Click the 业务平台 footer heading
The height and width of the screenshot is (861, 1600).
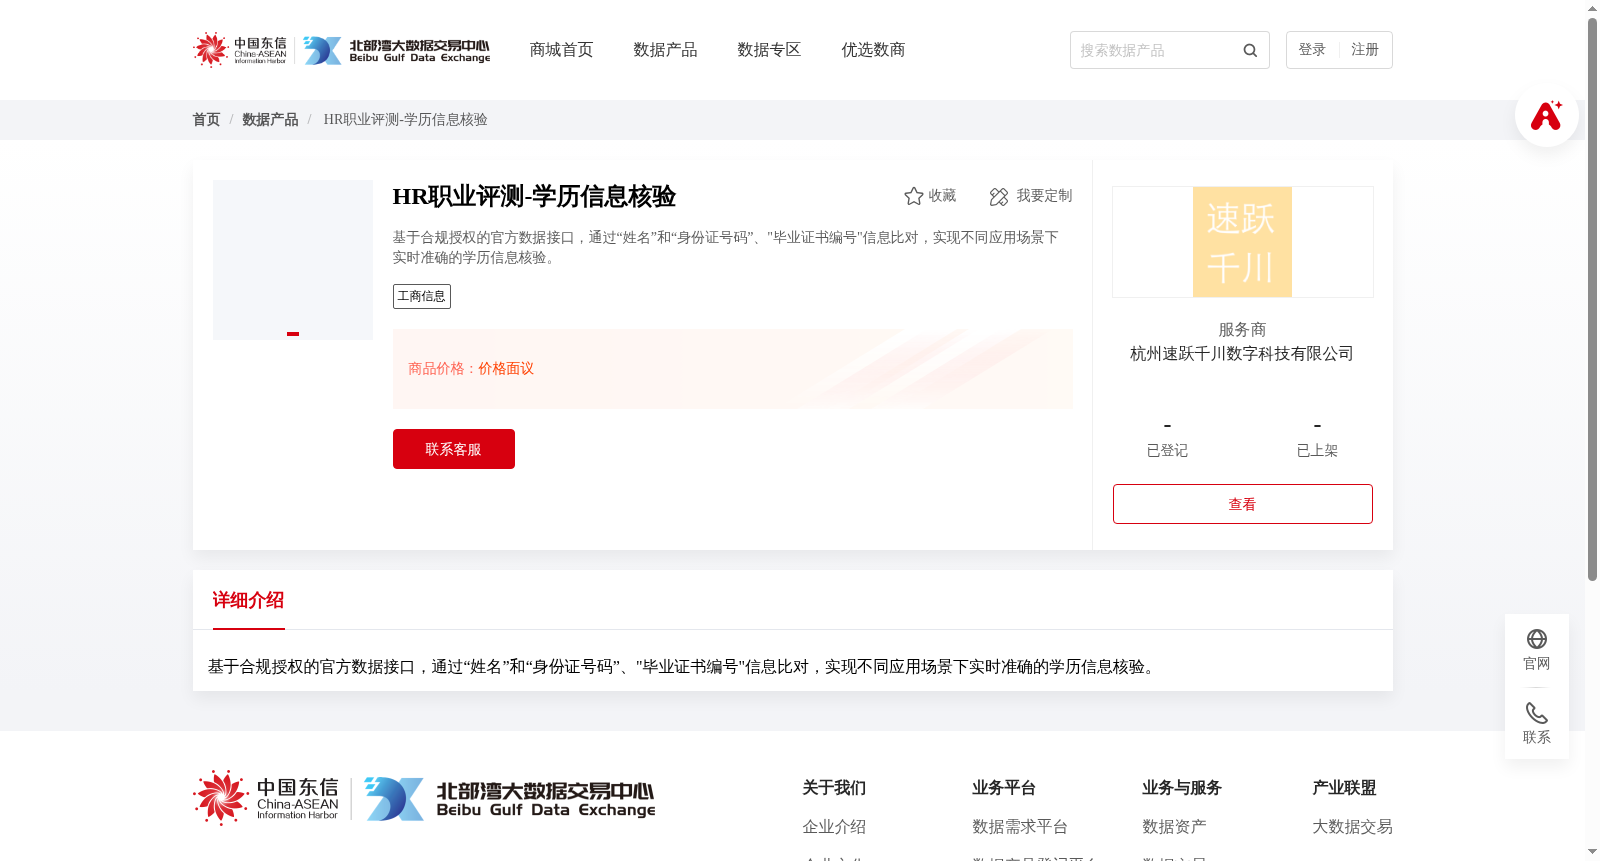tap(1004, 788)
